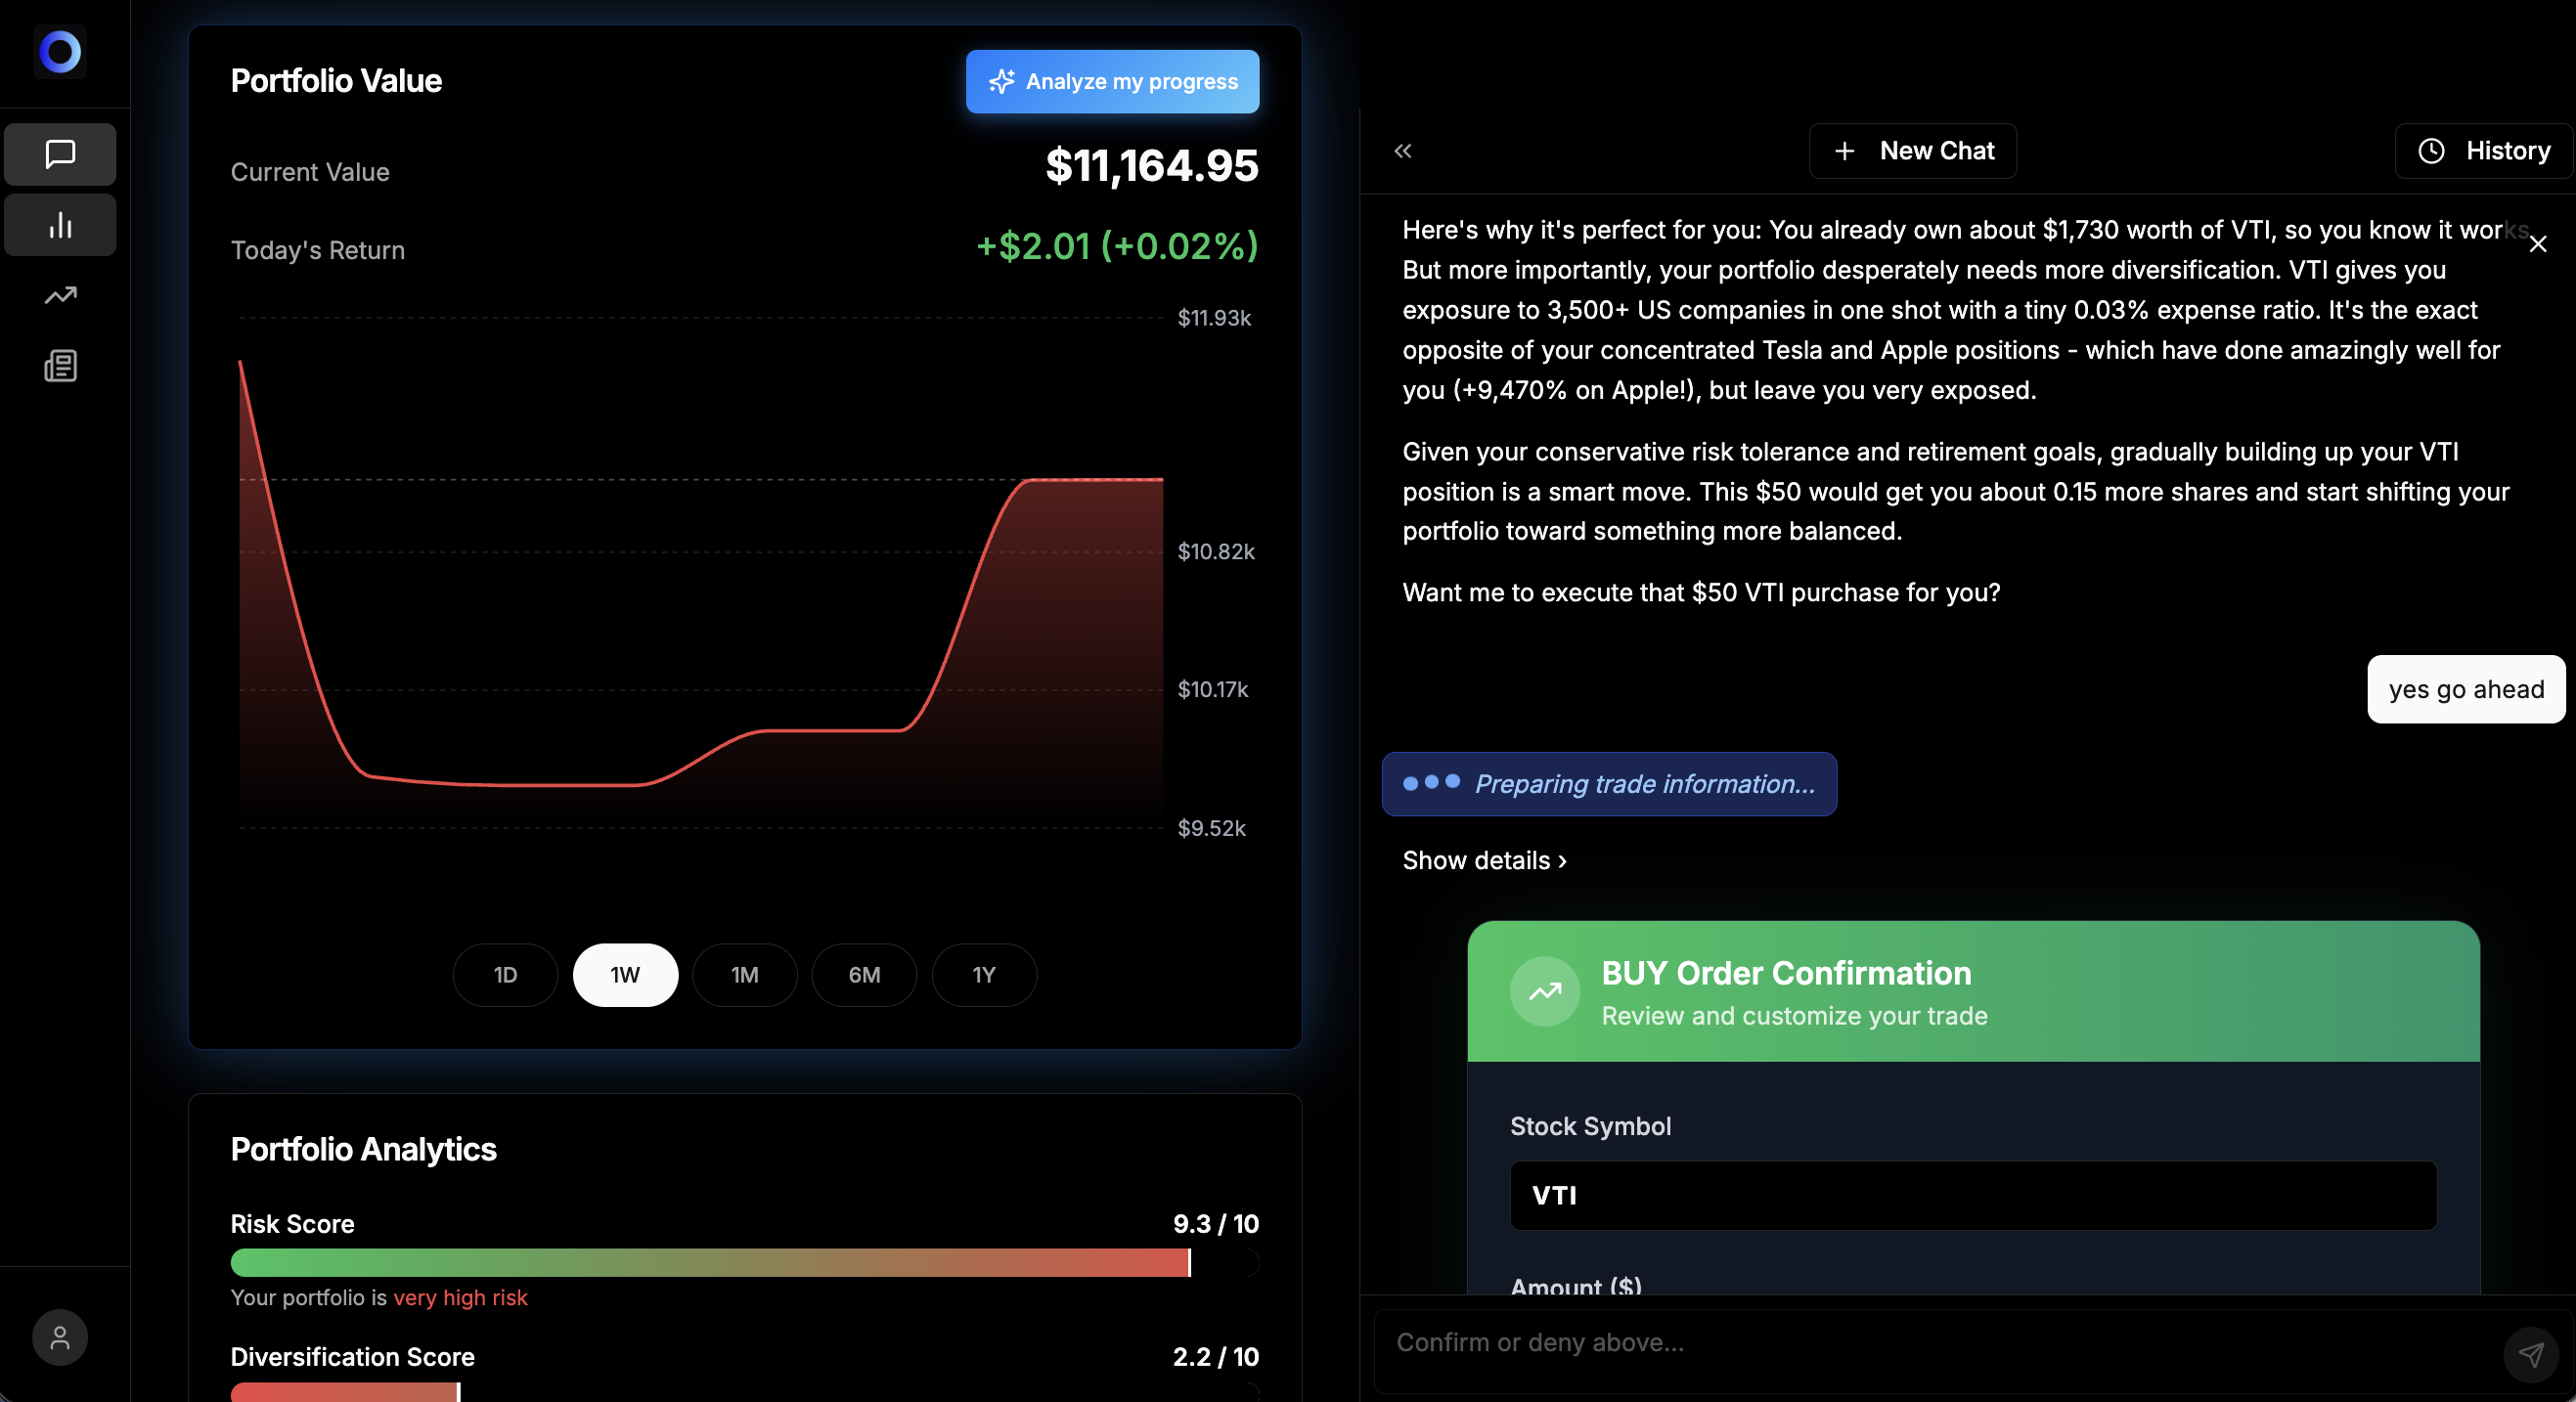Enable the 6M chart timeframe
The height and width of the screenshot is (1402, 2576).
click(x=863, y=975)
